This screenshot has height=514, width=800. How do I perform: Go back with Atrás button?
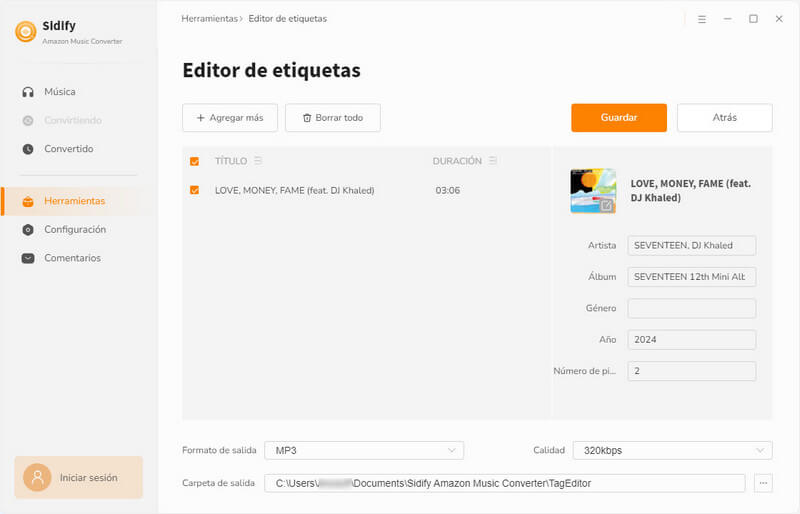pos(724,118)
